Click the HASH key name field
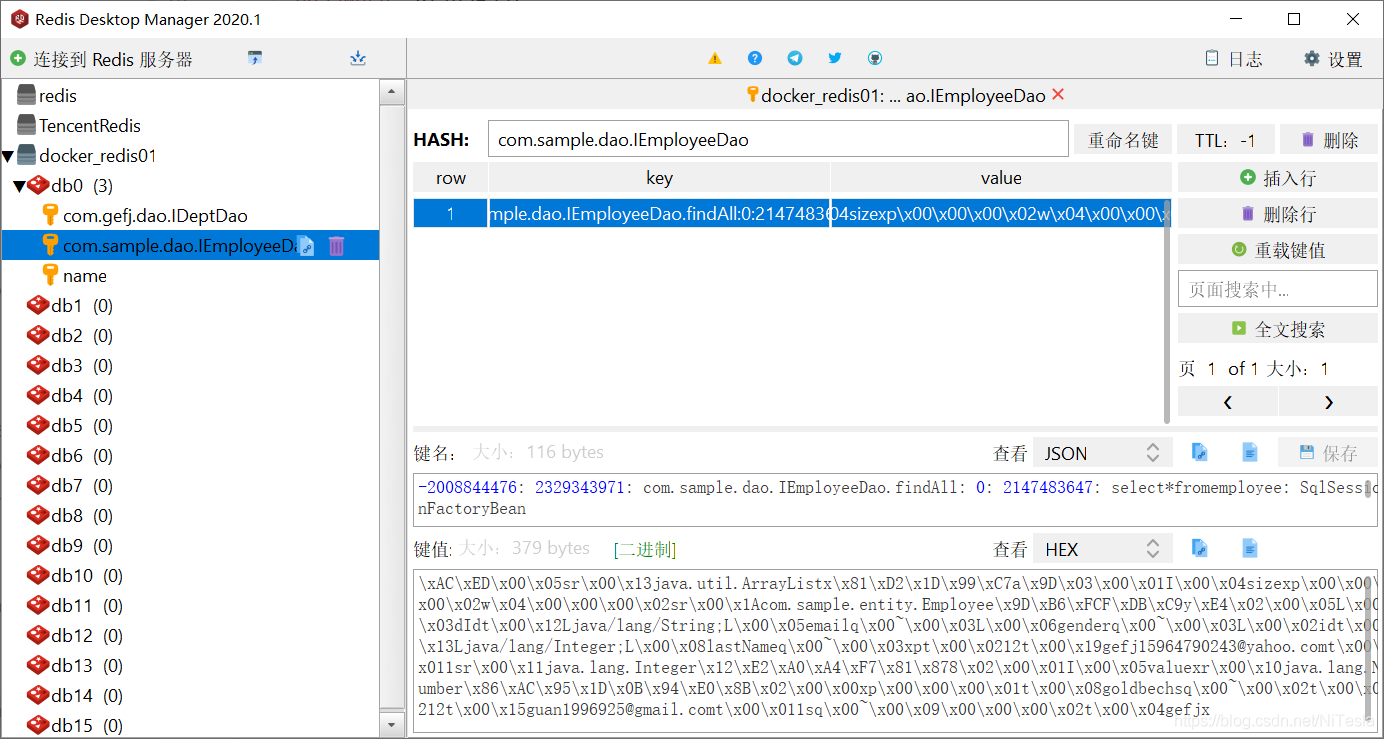1384x739 pixels. 778,140
